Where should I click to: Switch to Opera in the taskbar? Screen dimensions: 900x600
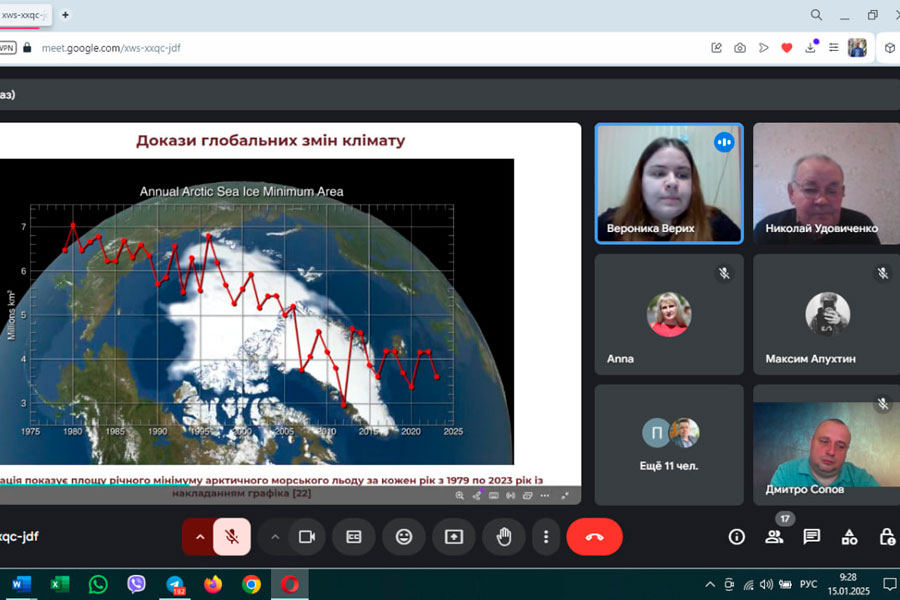pyautogui.click(x=290, y=584)
